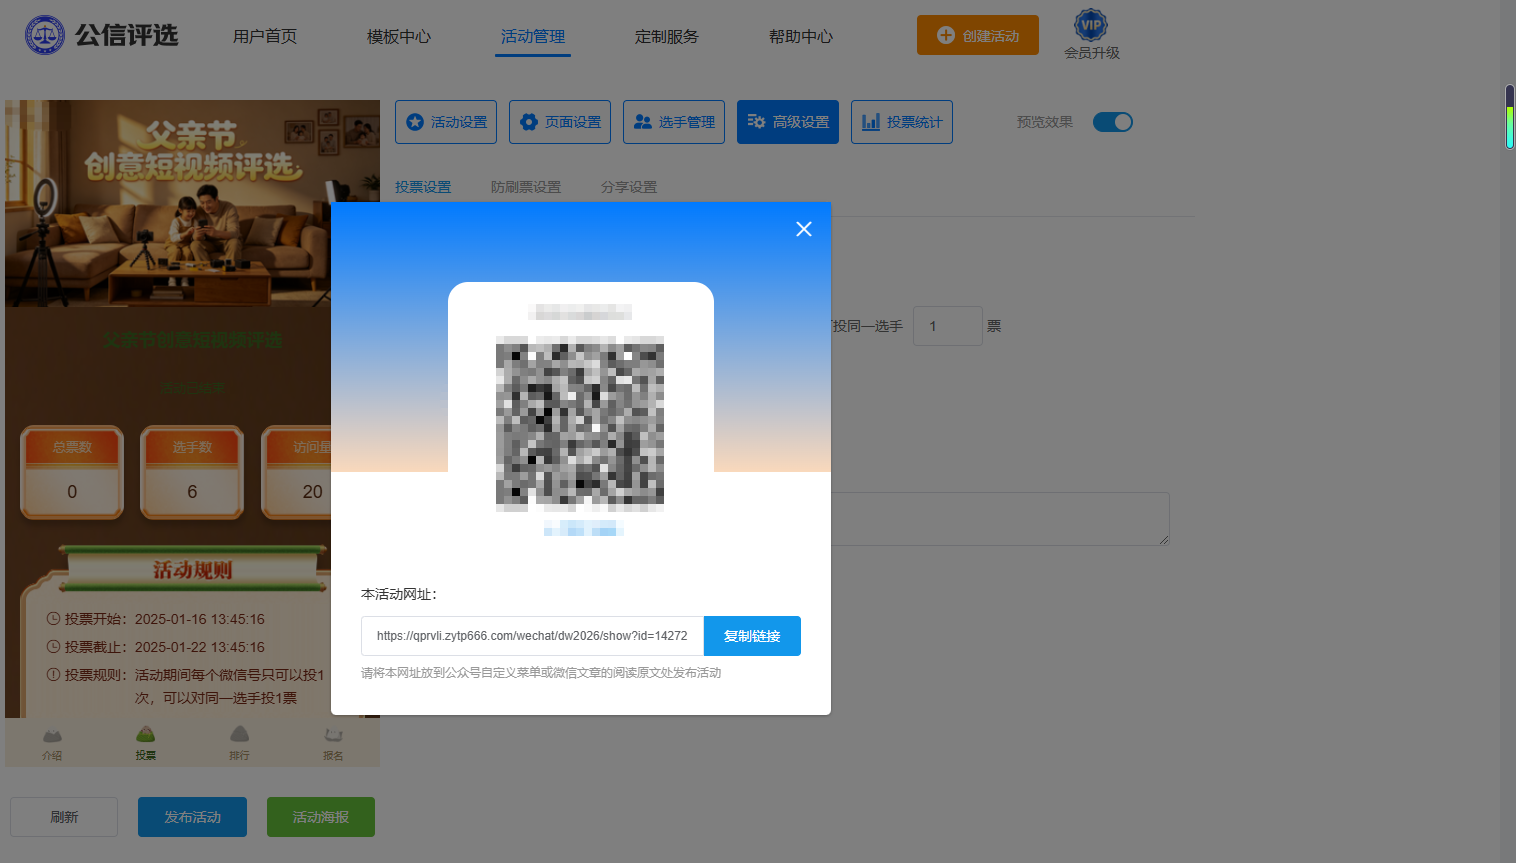
Task: Open 投票统计 toolbar button
Action: click(x=902, y=122)
